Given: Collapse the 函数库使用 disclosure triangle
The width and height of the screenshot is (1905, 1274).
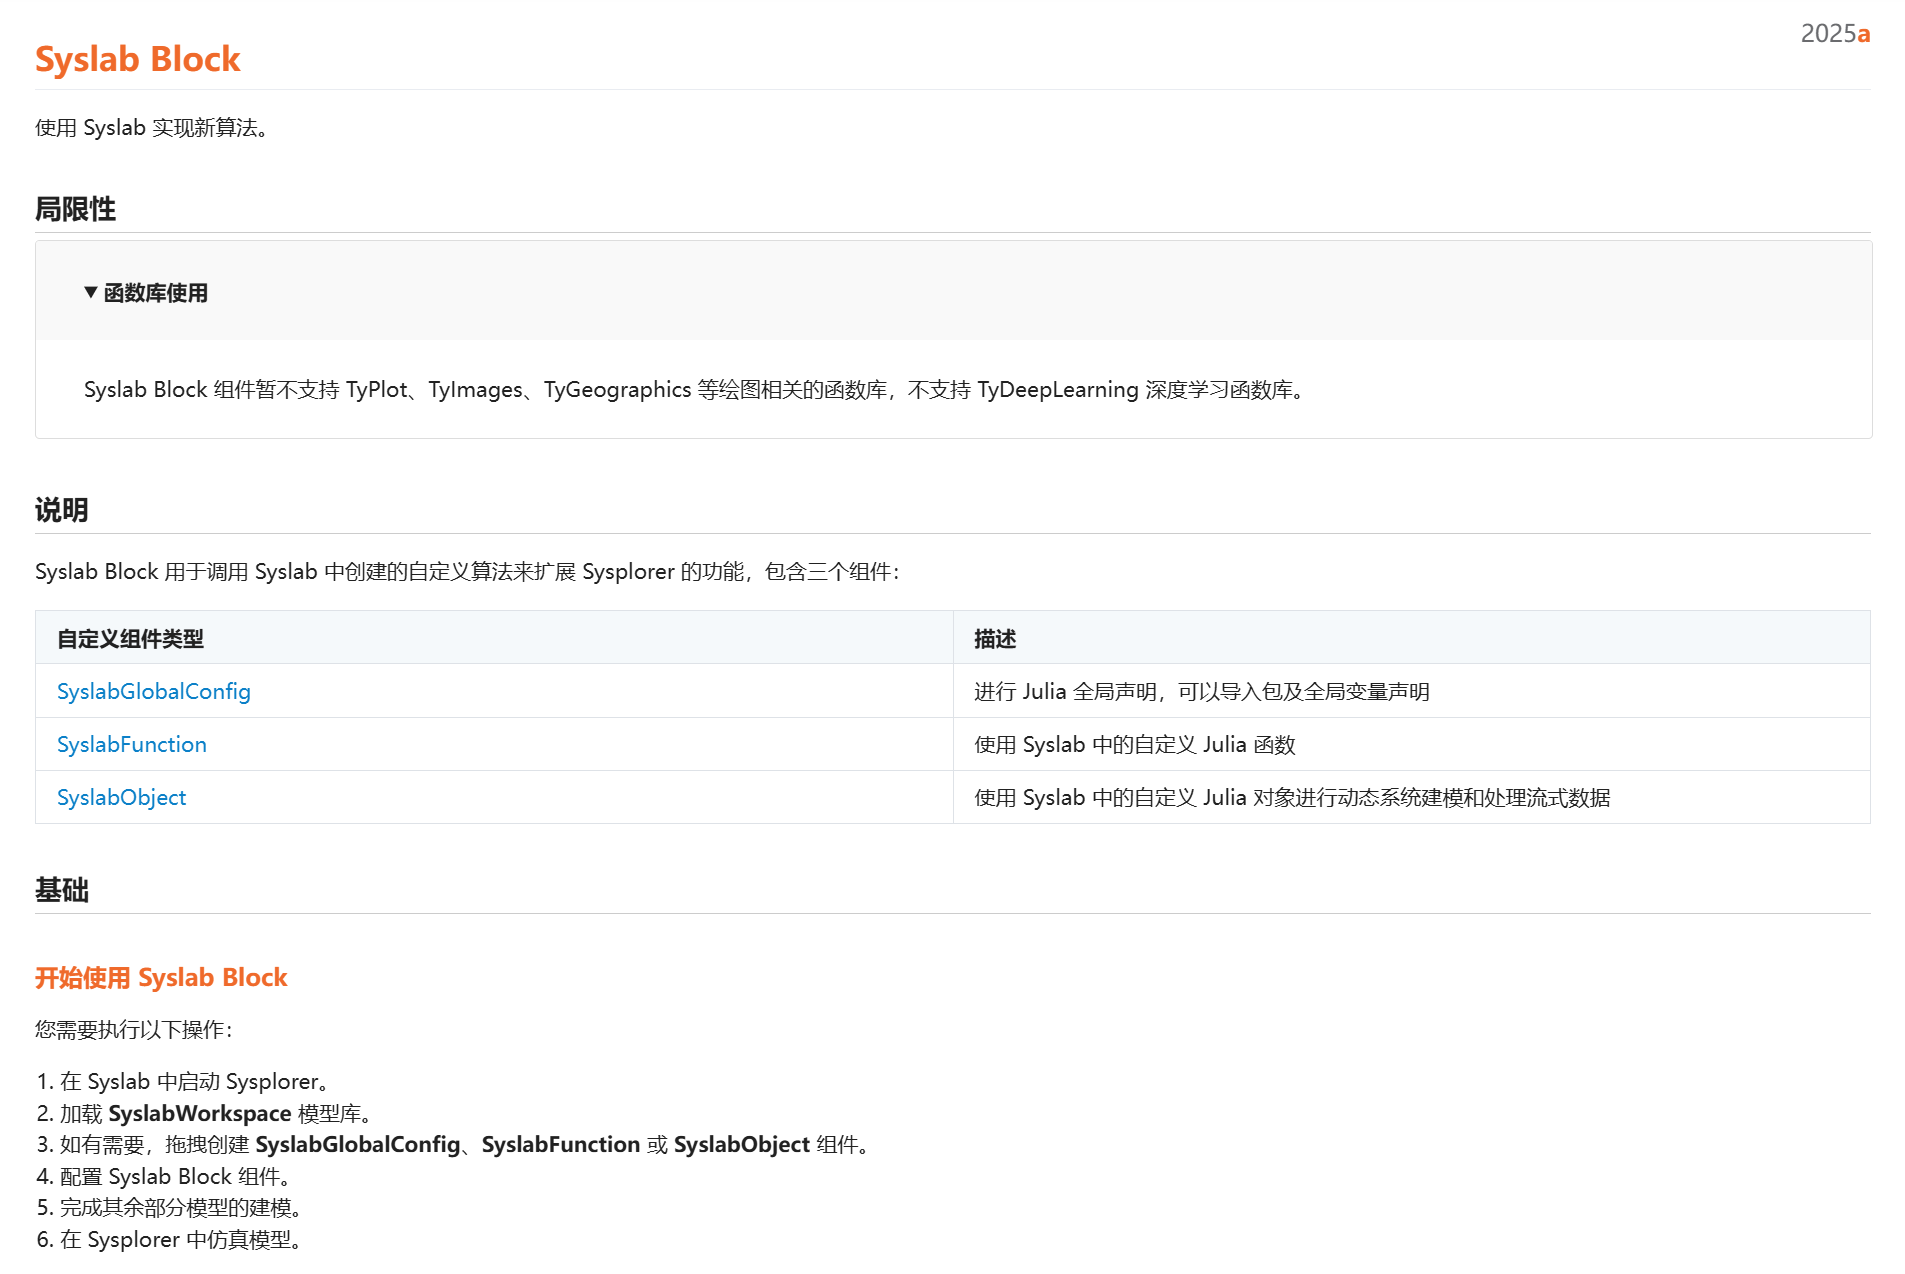Looking at the screenshot, I should 91,292.
